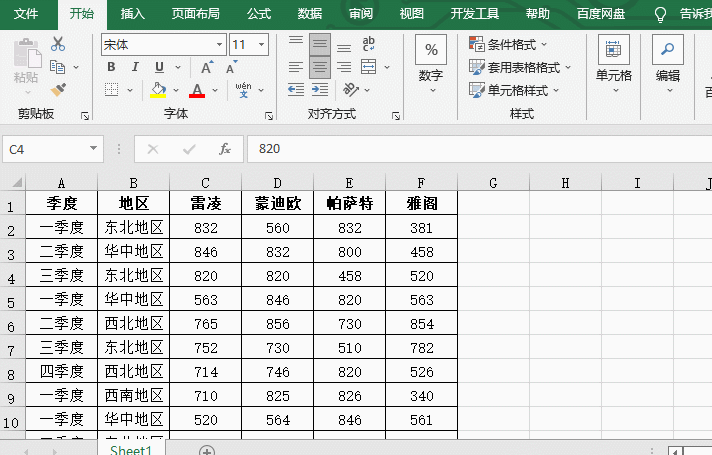
Task: Click the formula bar showing 820
Action: [480, 149]
